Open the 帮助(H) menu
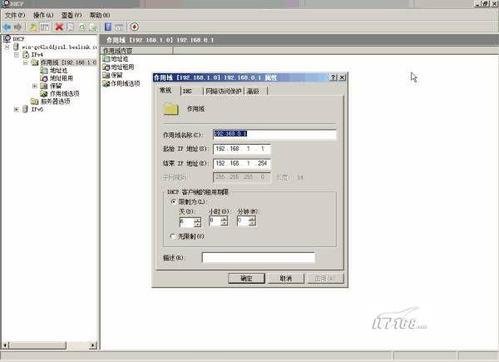The image size is (499, 362). [100, 15]
